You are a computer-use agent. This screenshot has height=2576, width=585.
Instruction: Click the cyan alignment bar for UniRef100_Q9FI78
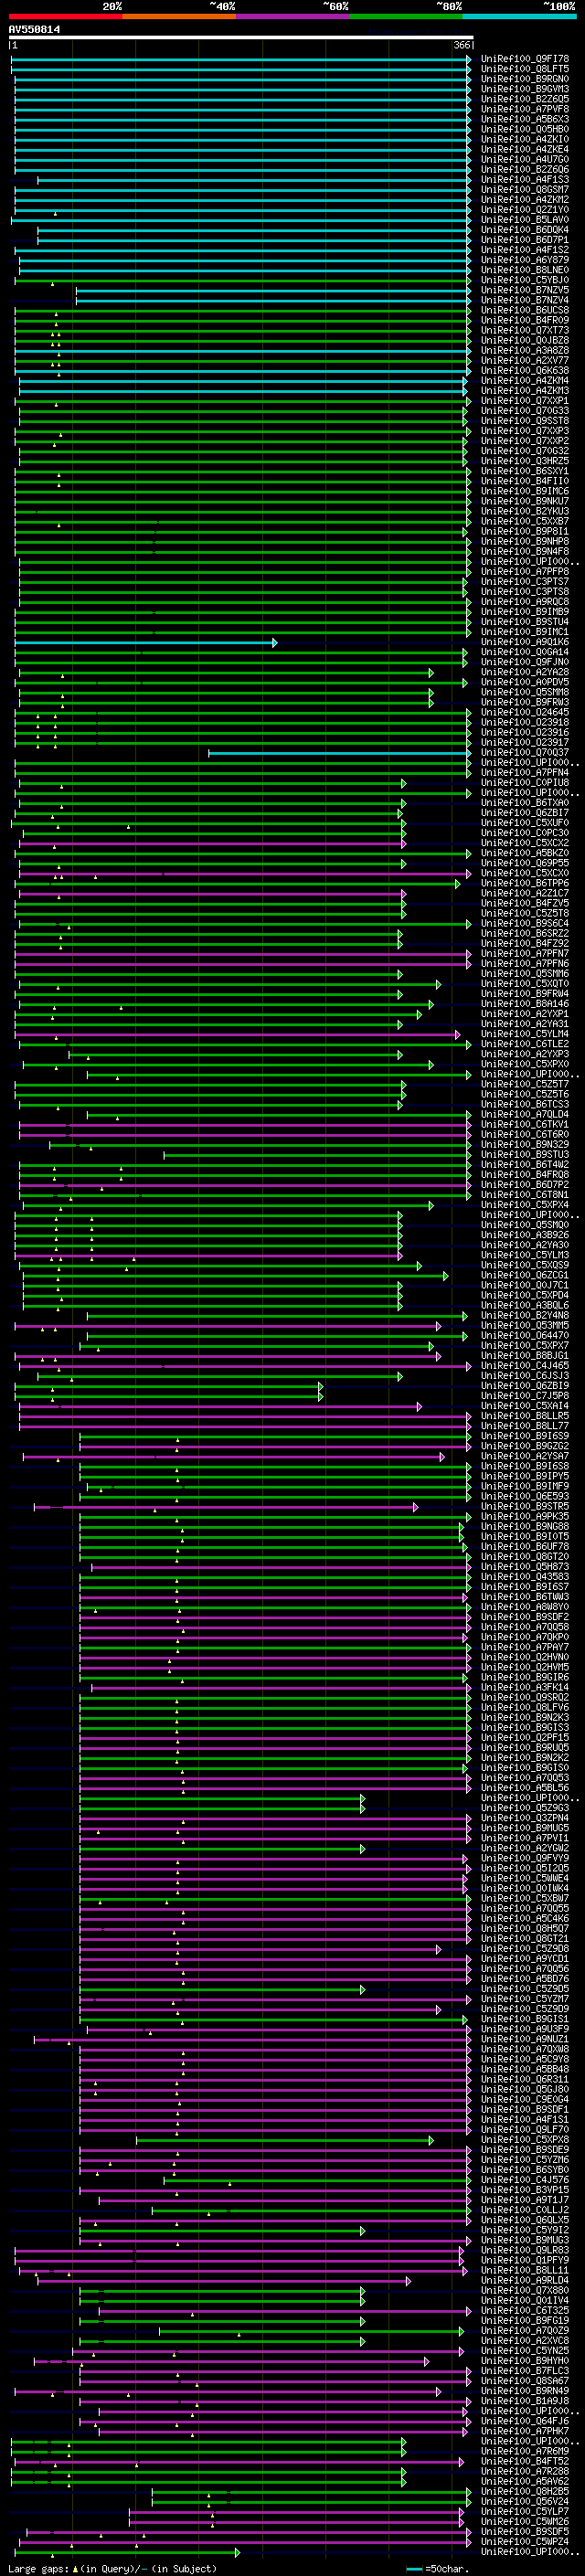point(241,59)
